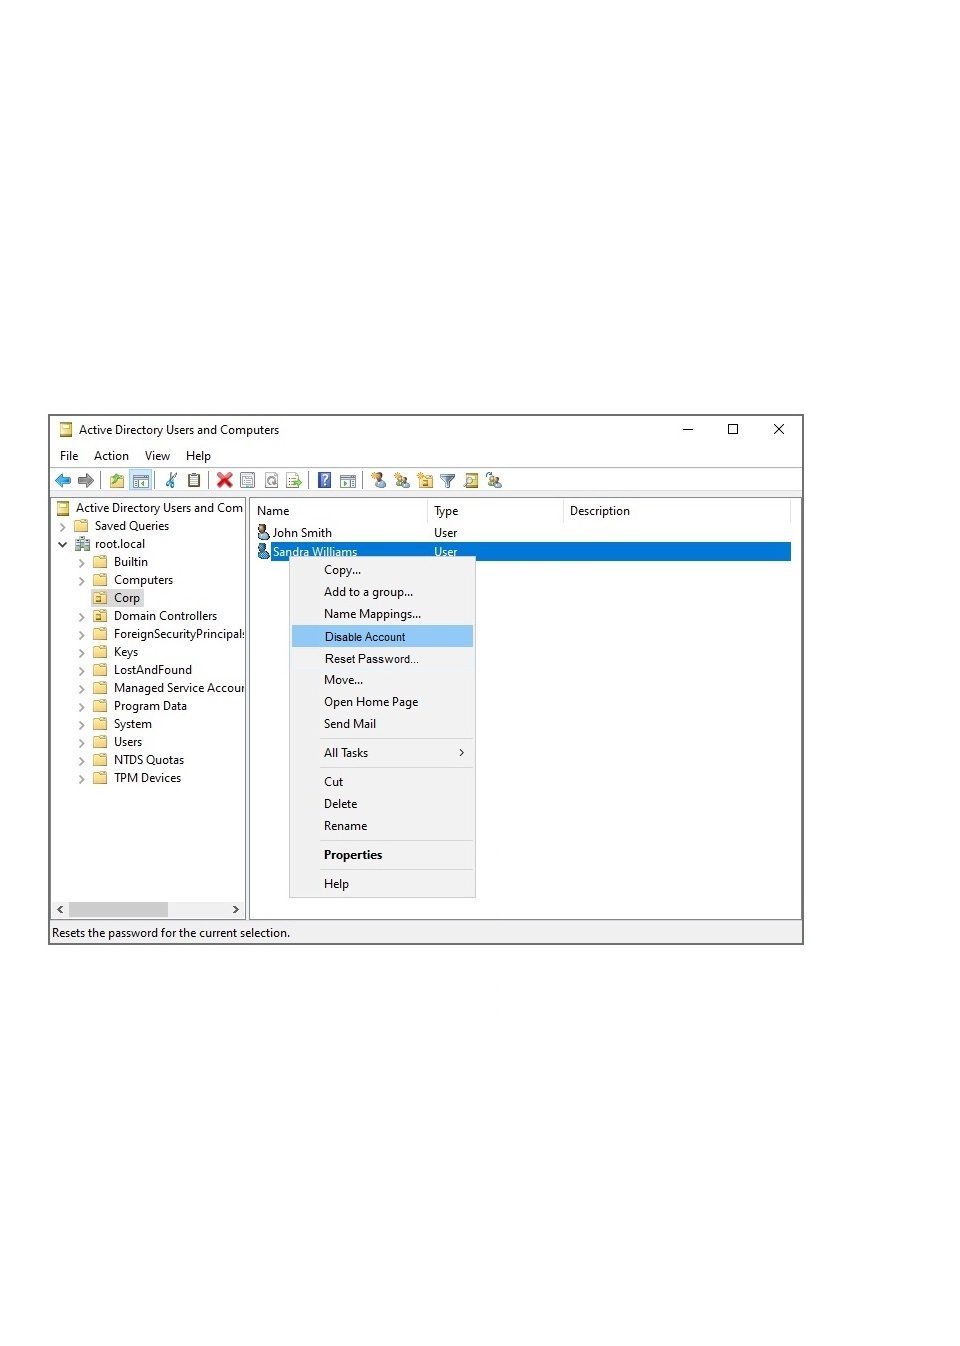
Task: Expand the TPM Devices node
Action: [82, 779]
